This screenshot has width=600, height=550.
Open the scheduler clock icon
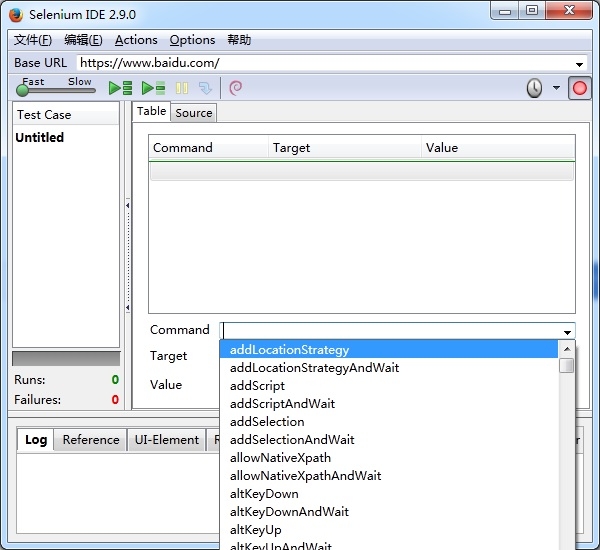(x=534, y=88)
